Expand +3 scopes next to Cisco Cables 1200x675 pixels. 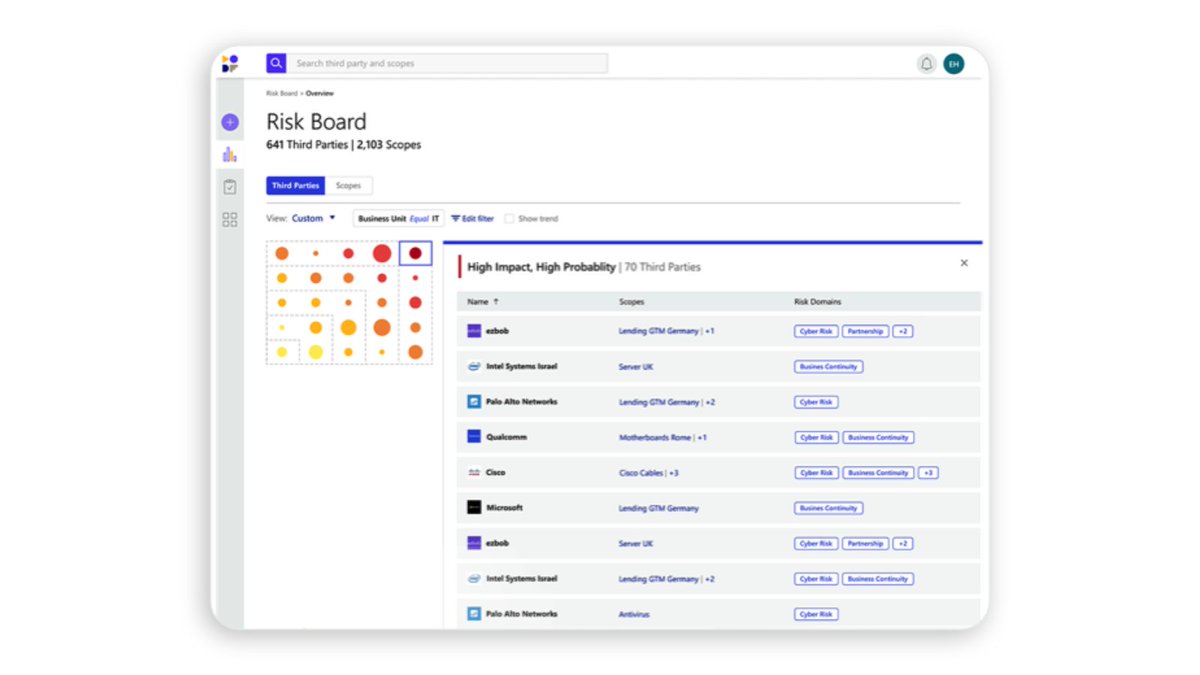coord(674,473)
